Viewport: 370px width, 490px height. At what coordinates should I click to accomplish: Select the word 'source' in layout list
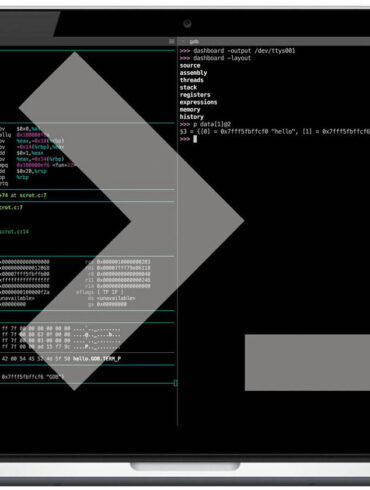click(190, 65)
